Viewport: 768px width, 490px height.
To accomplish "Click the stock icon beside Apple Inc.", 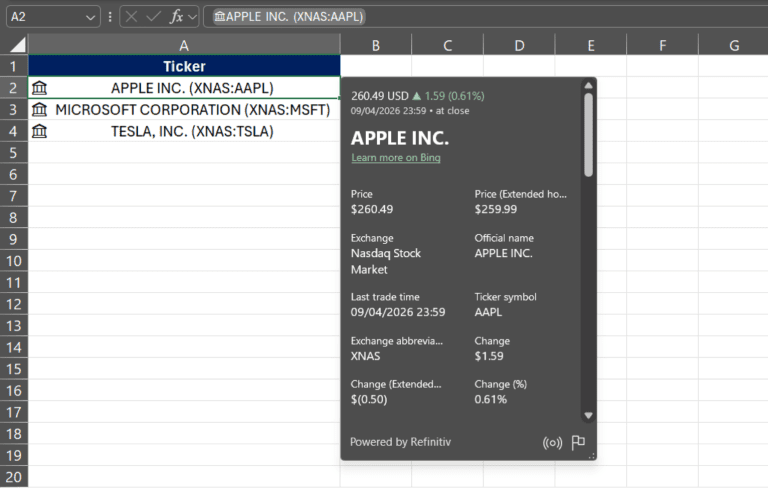I will (x=39, y=88).
